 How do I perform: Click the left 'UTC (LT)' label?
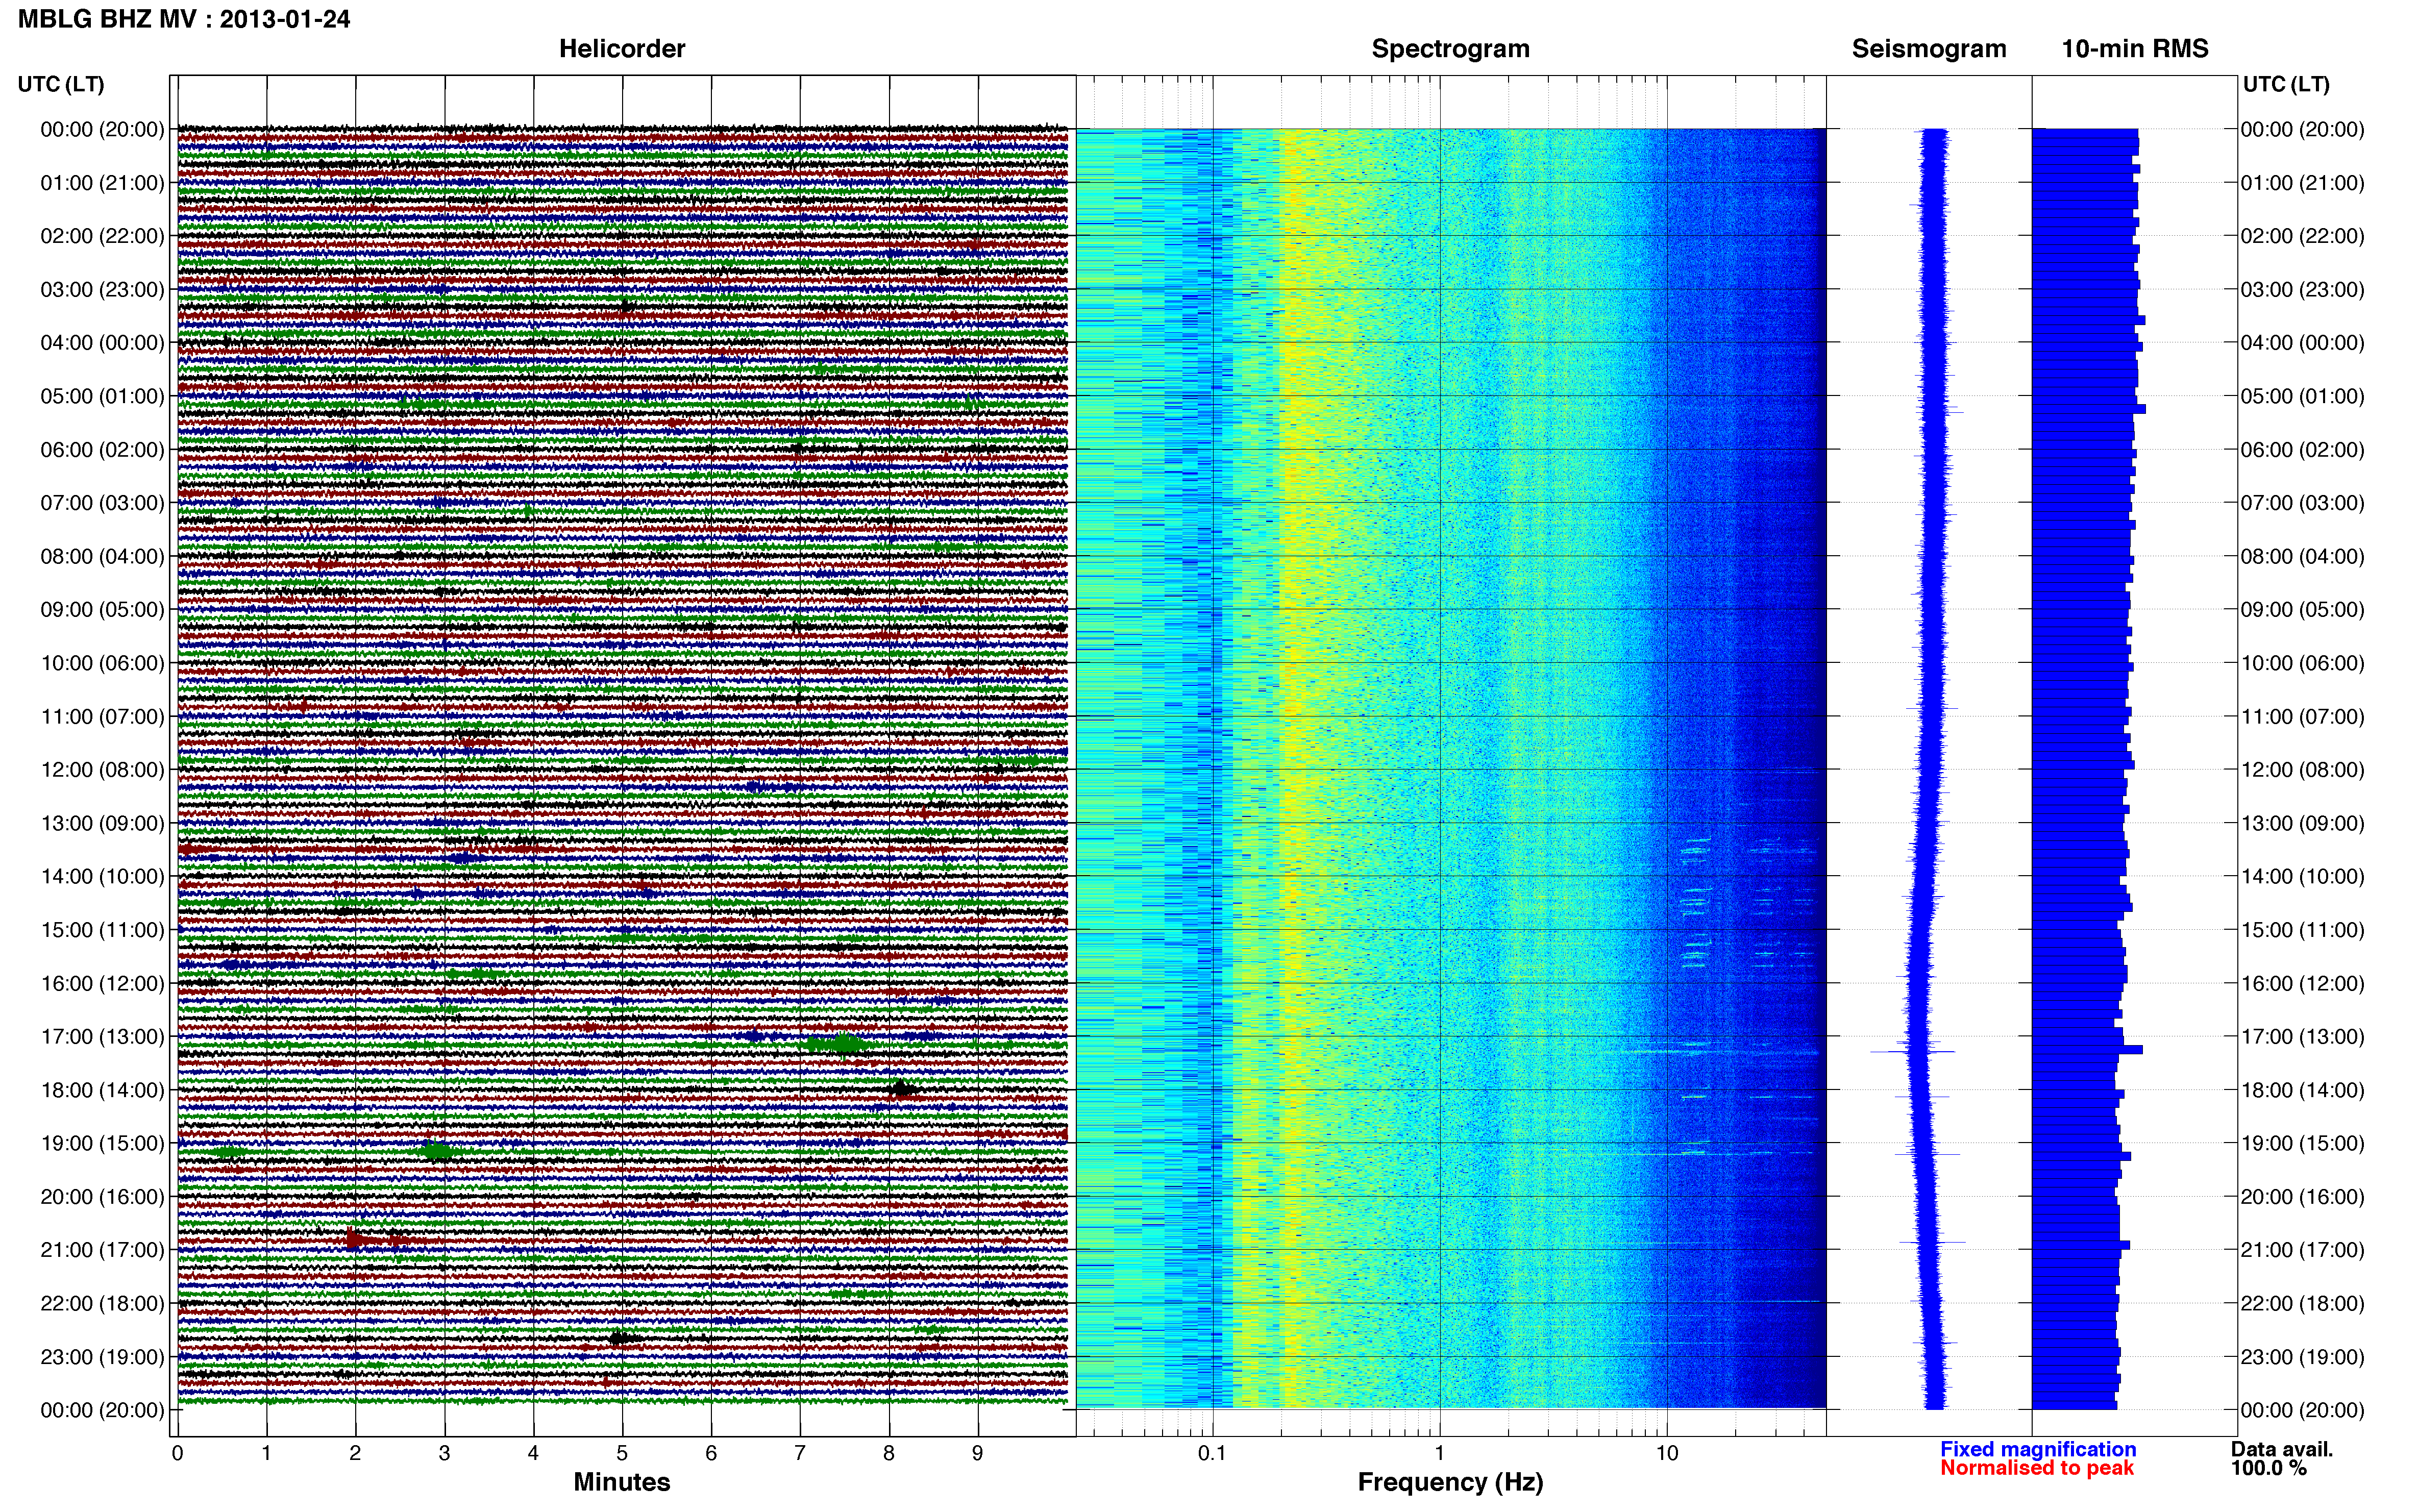tap(61, 84)
